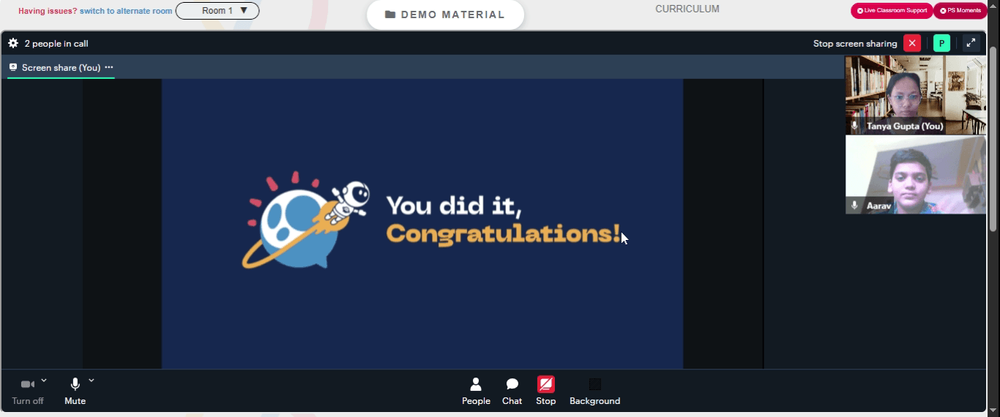This screenshot has height=417, width=1000.
Task: Click the Congratulations slide in shared screen
Action: [x=422, y=224]
